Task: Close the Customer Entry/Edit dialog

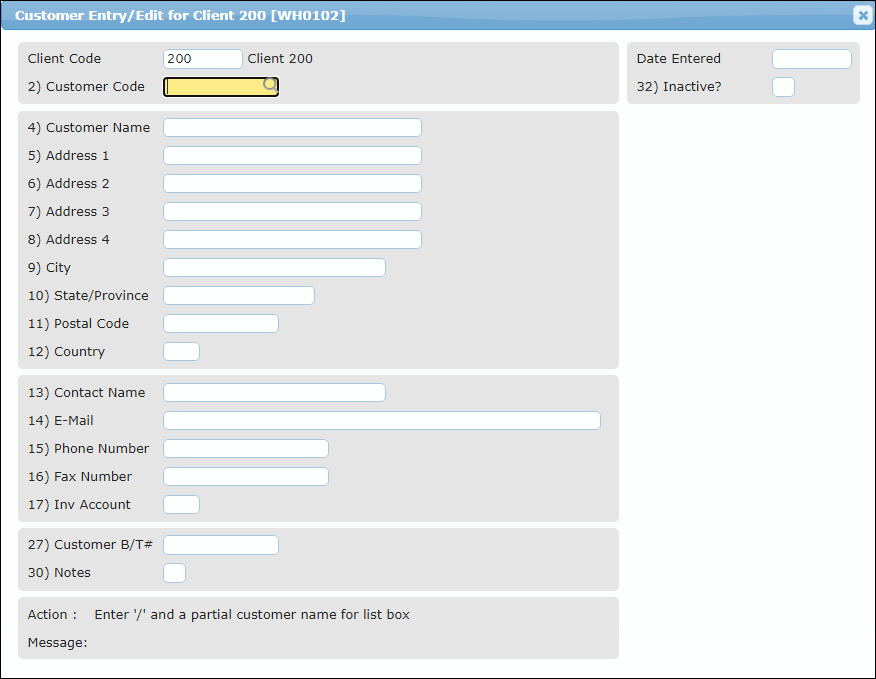Action: pos(862,15)
